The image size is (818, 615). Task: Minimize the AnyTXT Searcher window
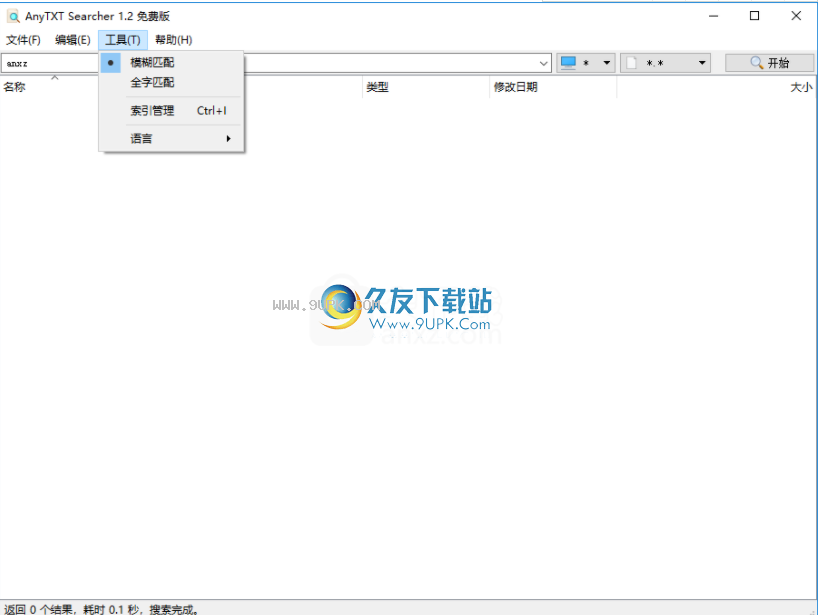coord(714,16)
